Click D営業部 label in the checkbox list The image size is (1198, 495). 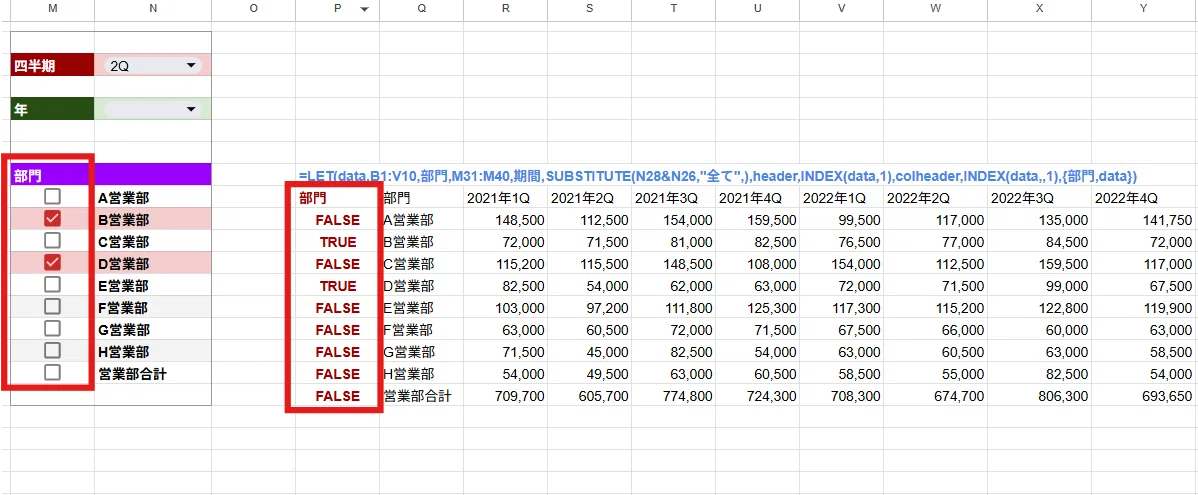click(125, 264)
